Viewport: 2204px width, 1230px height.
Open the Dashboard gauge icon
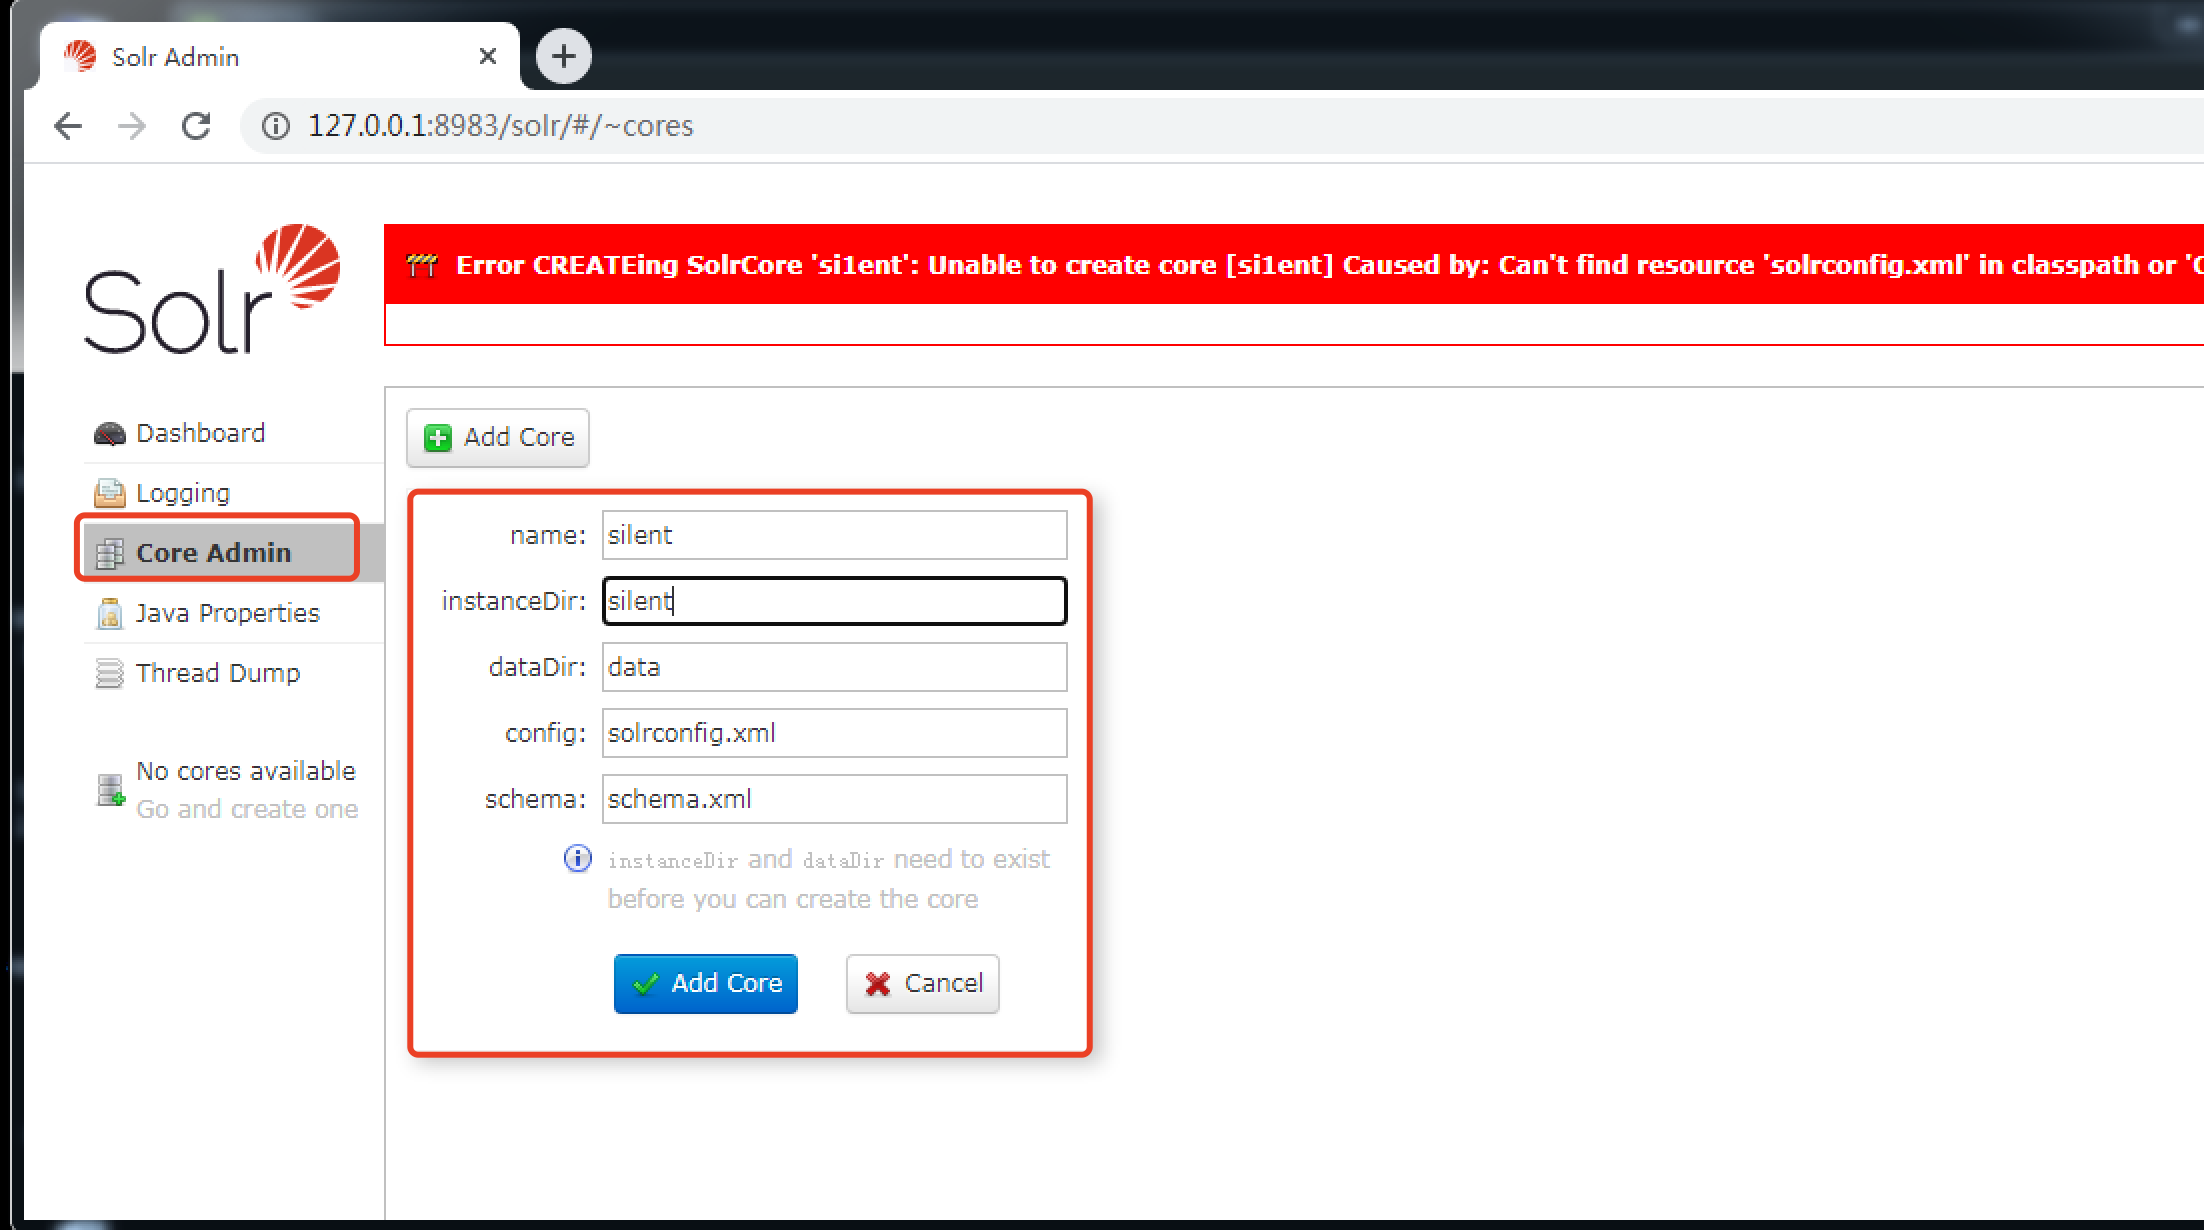[x=109, y=434]
